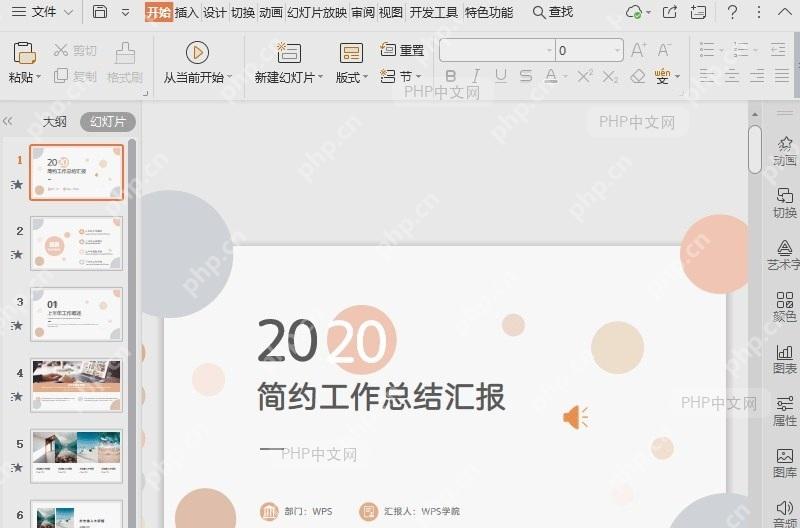This screenshot has width=800, height=528.
Task: Switch to the 幻灯片 thumbnails view
Action: pyautogui.click(x=108, y=122)
